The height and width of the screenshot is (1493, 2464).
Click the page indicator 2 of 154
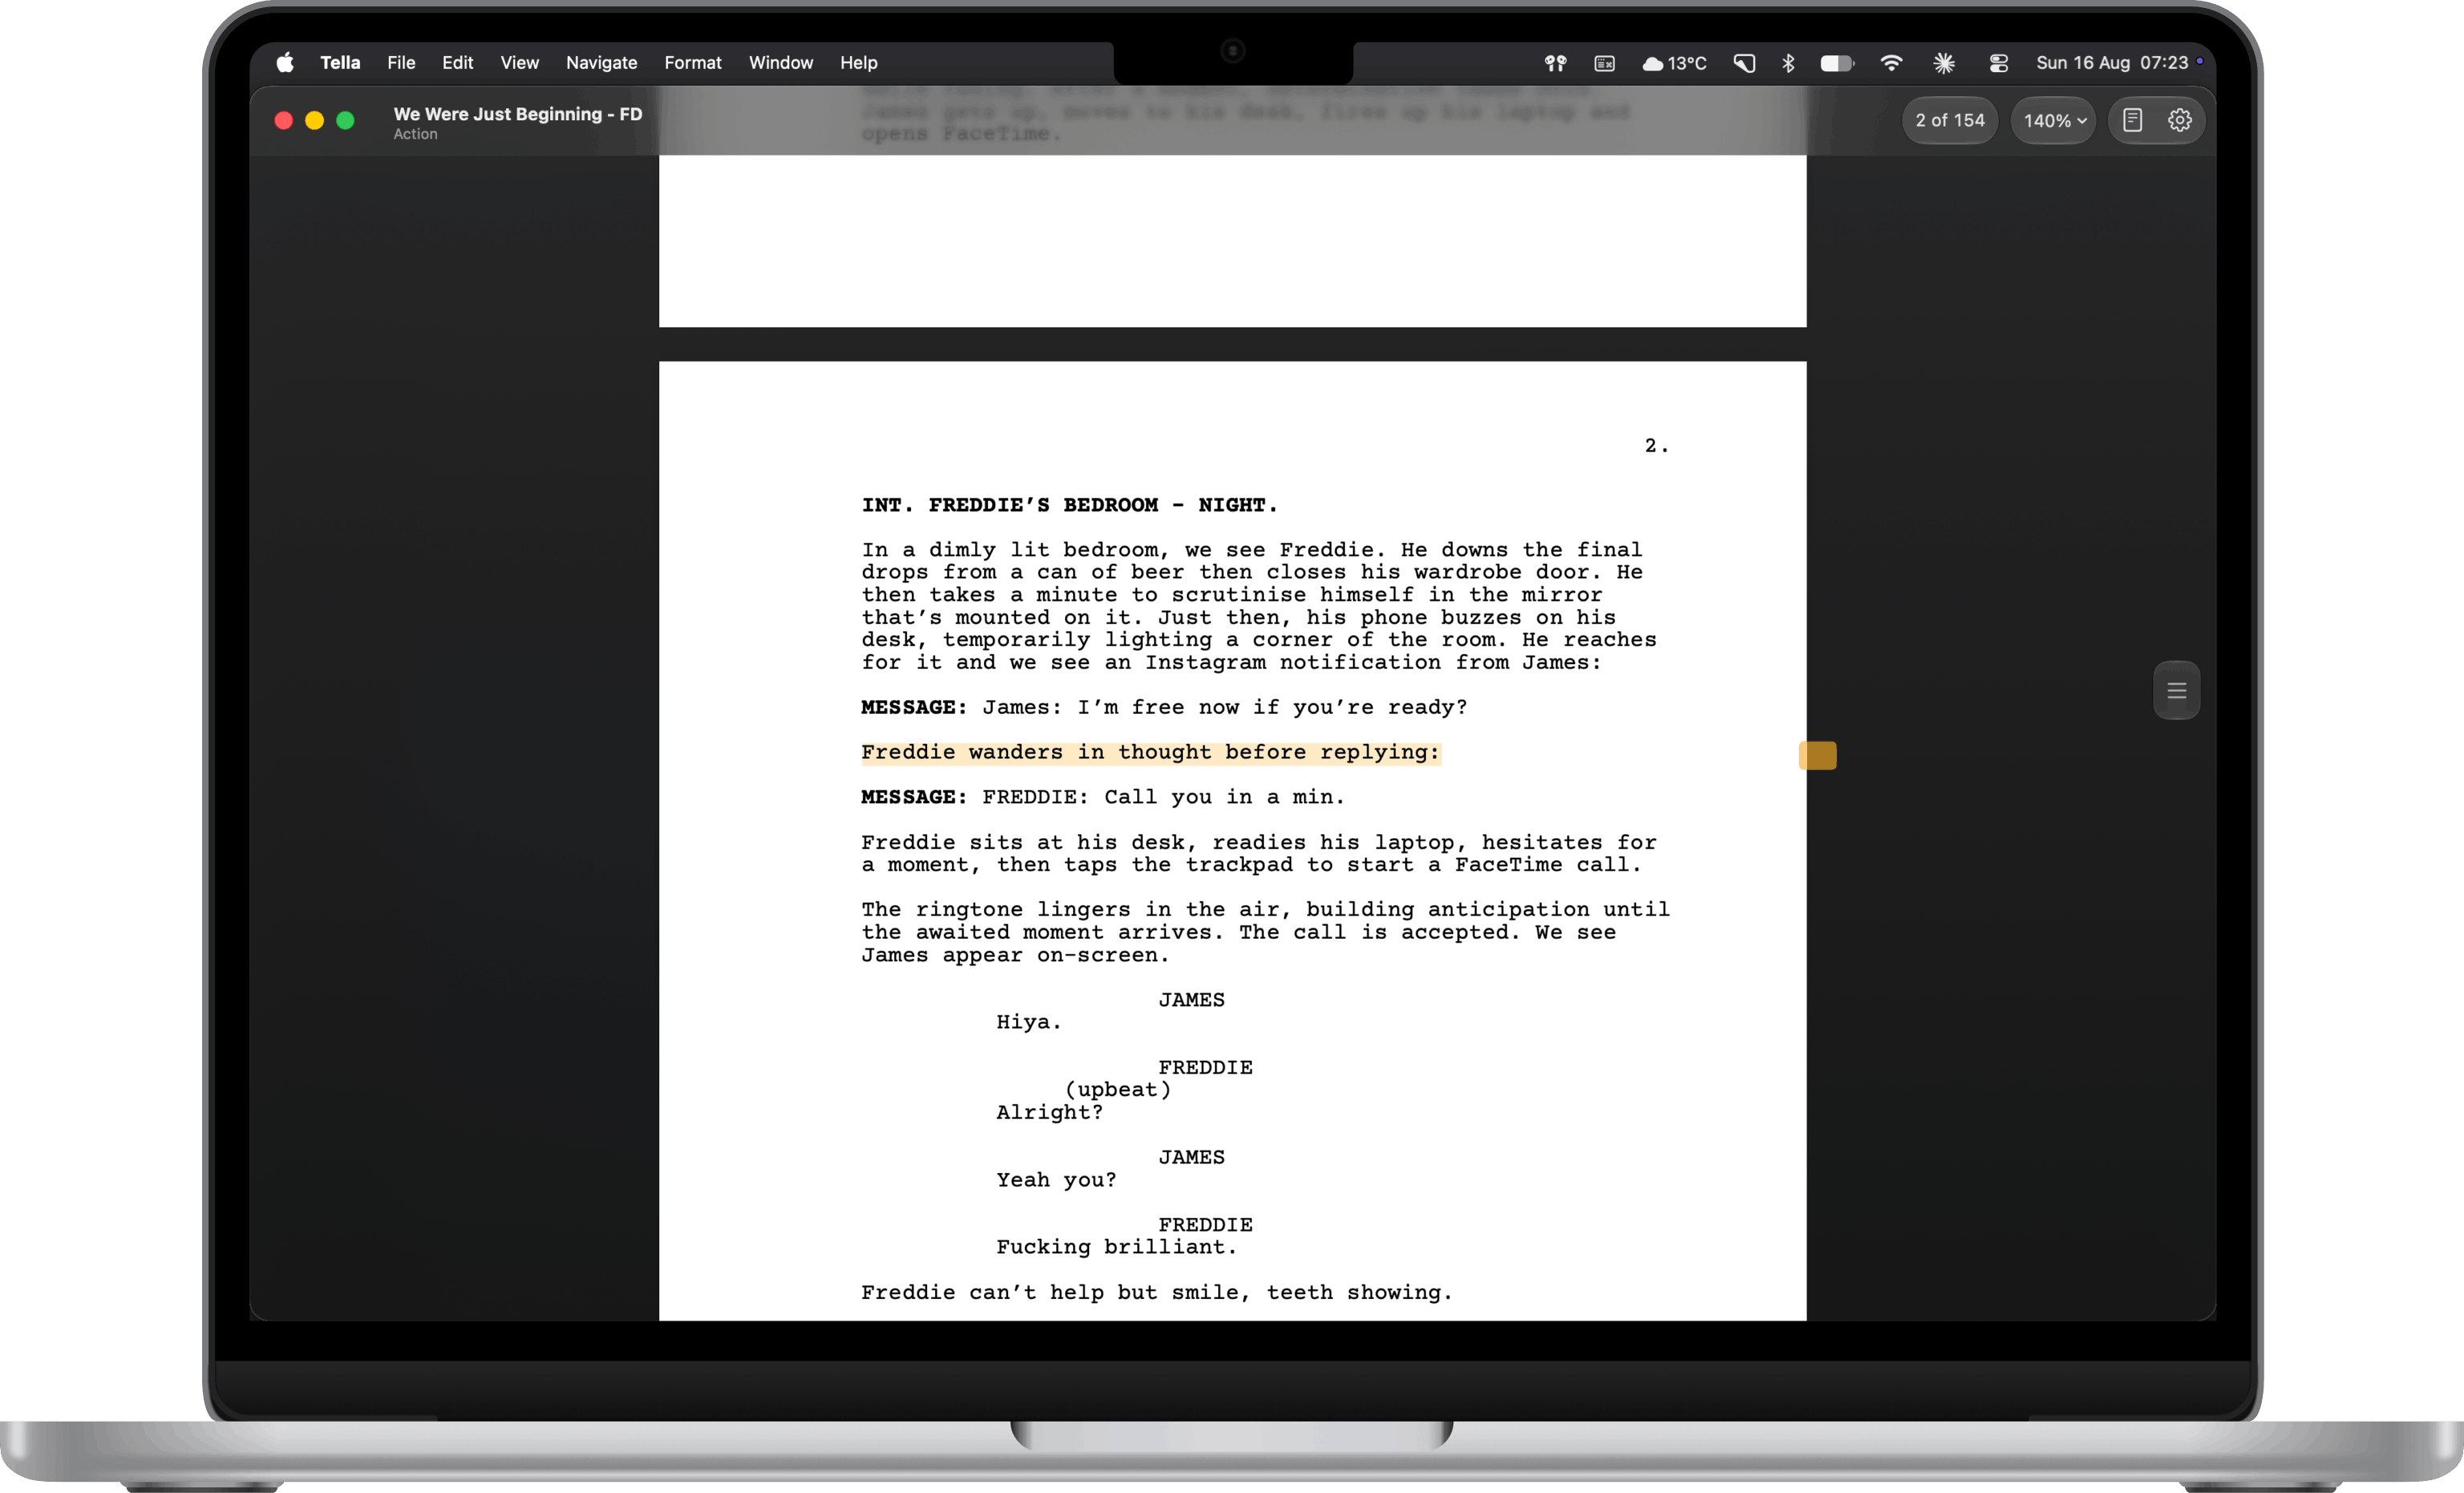(x=1949, y=120)
